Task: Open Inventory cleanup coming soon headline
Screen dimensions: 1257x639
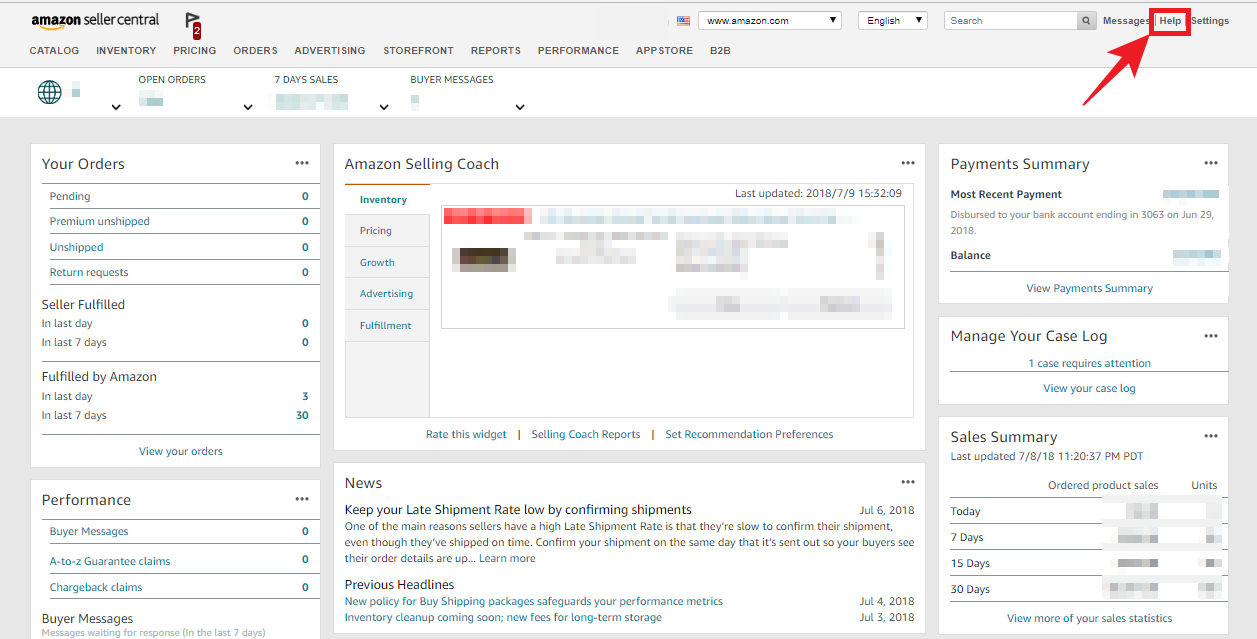Action: coord(503,617)
